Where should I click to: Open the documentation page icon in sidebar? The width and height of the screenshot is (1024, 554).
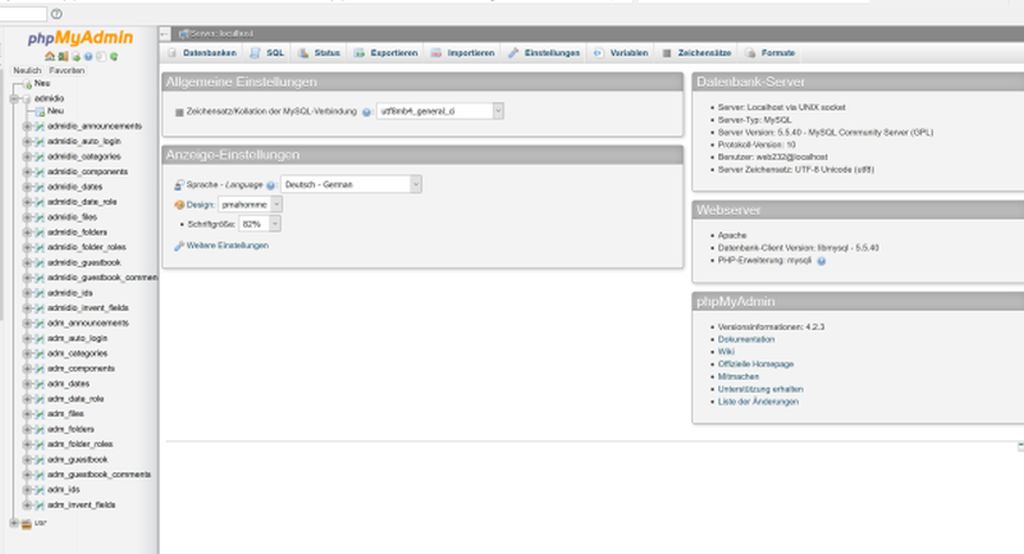click(101, 57)
